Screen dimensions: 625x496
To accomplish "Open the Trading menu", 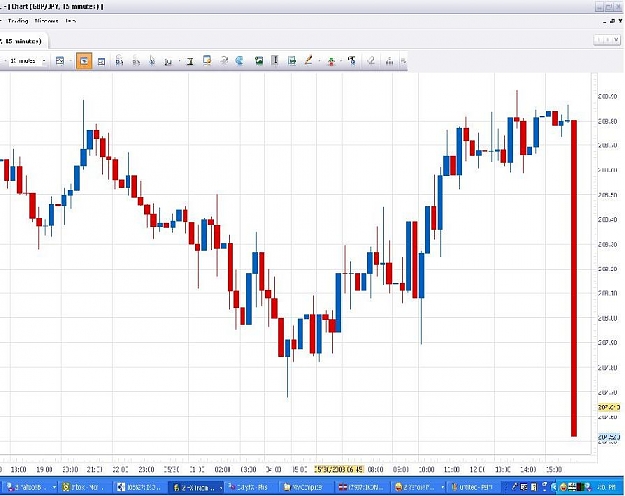I will coord(18,21).
